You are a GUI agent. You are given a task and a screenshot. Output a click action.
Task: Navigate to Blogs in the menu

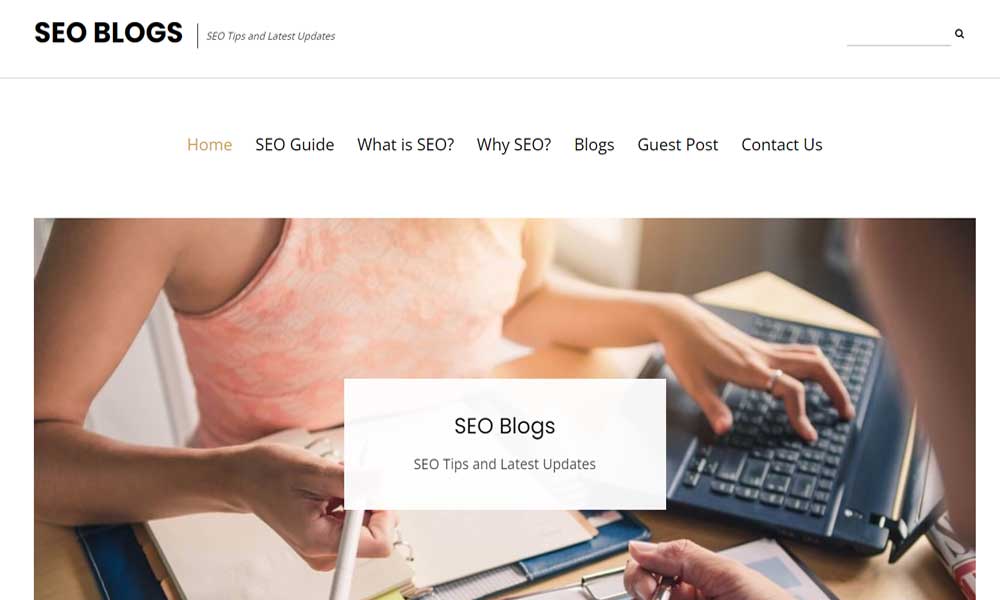pos(594,145)
